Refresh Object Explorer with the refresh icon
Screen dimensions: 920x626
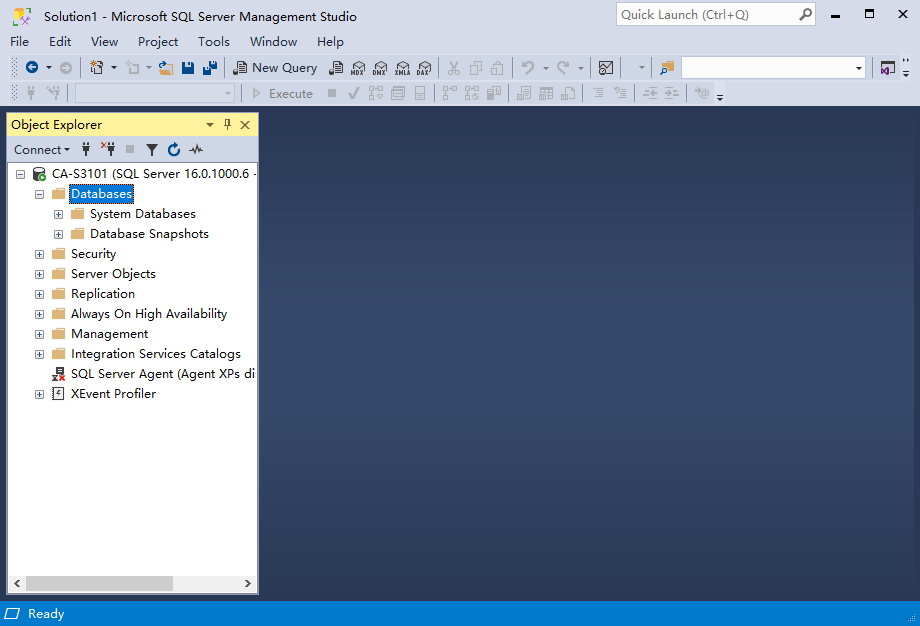pyautogui.click(x=174, y=150)
